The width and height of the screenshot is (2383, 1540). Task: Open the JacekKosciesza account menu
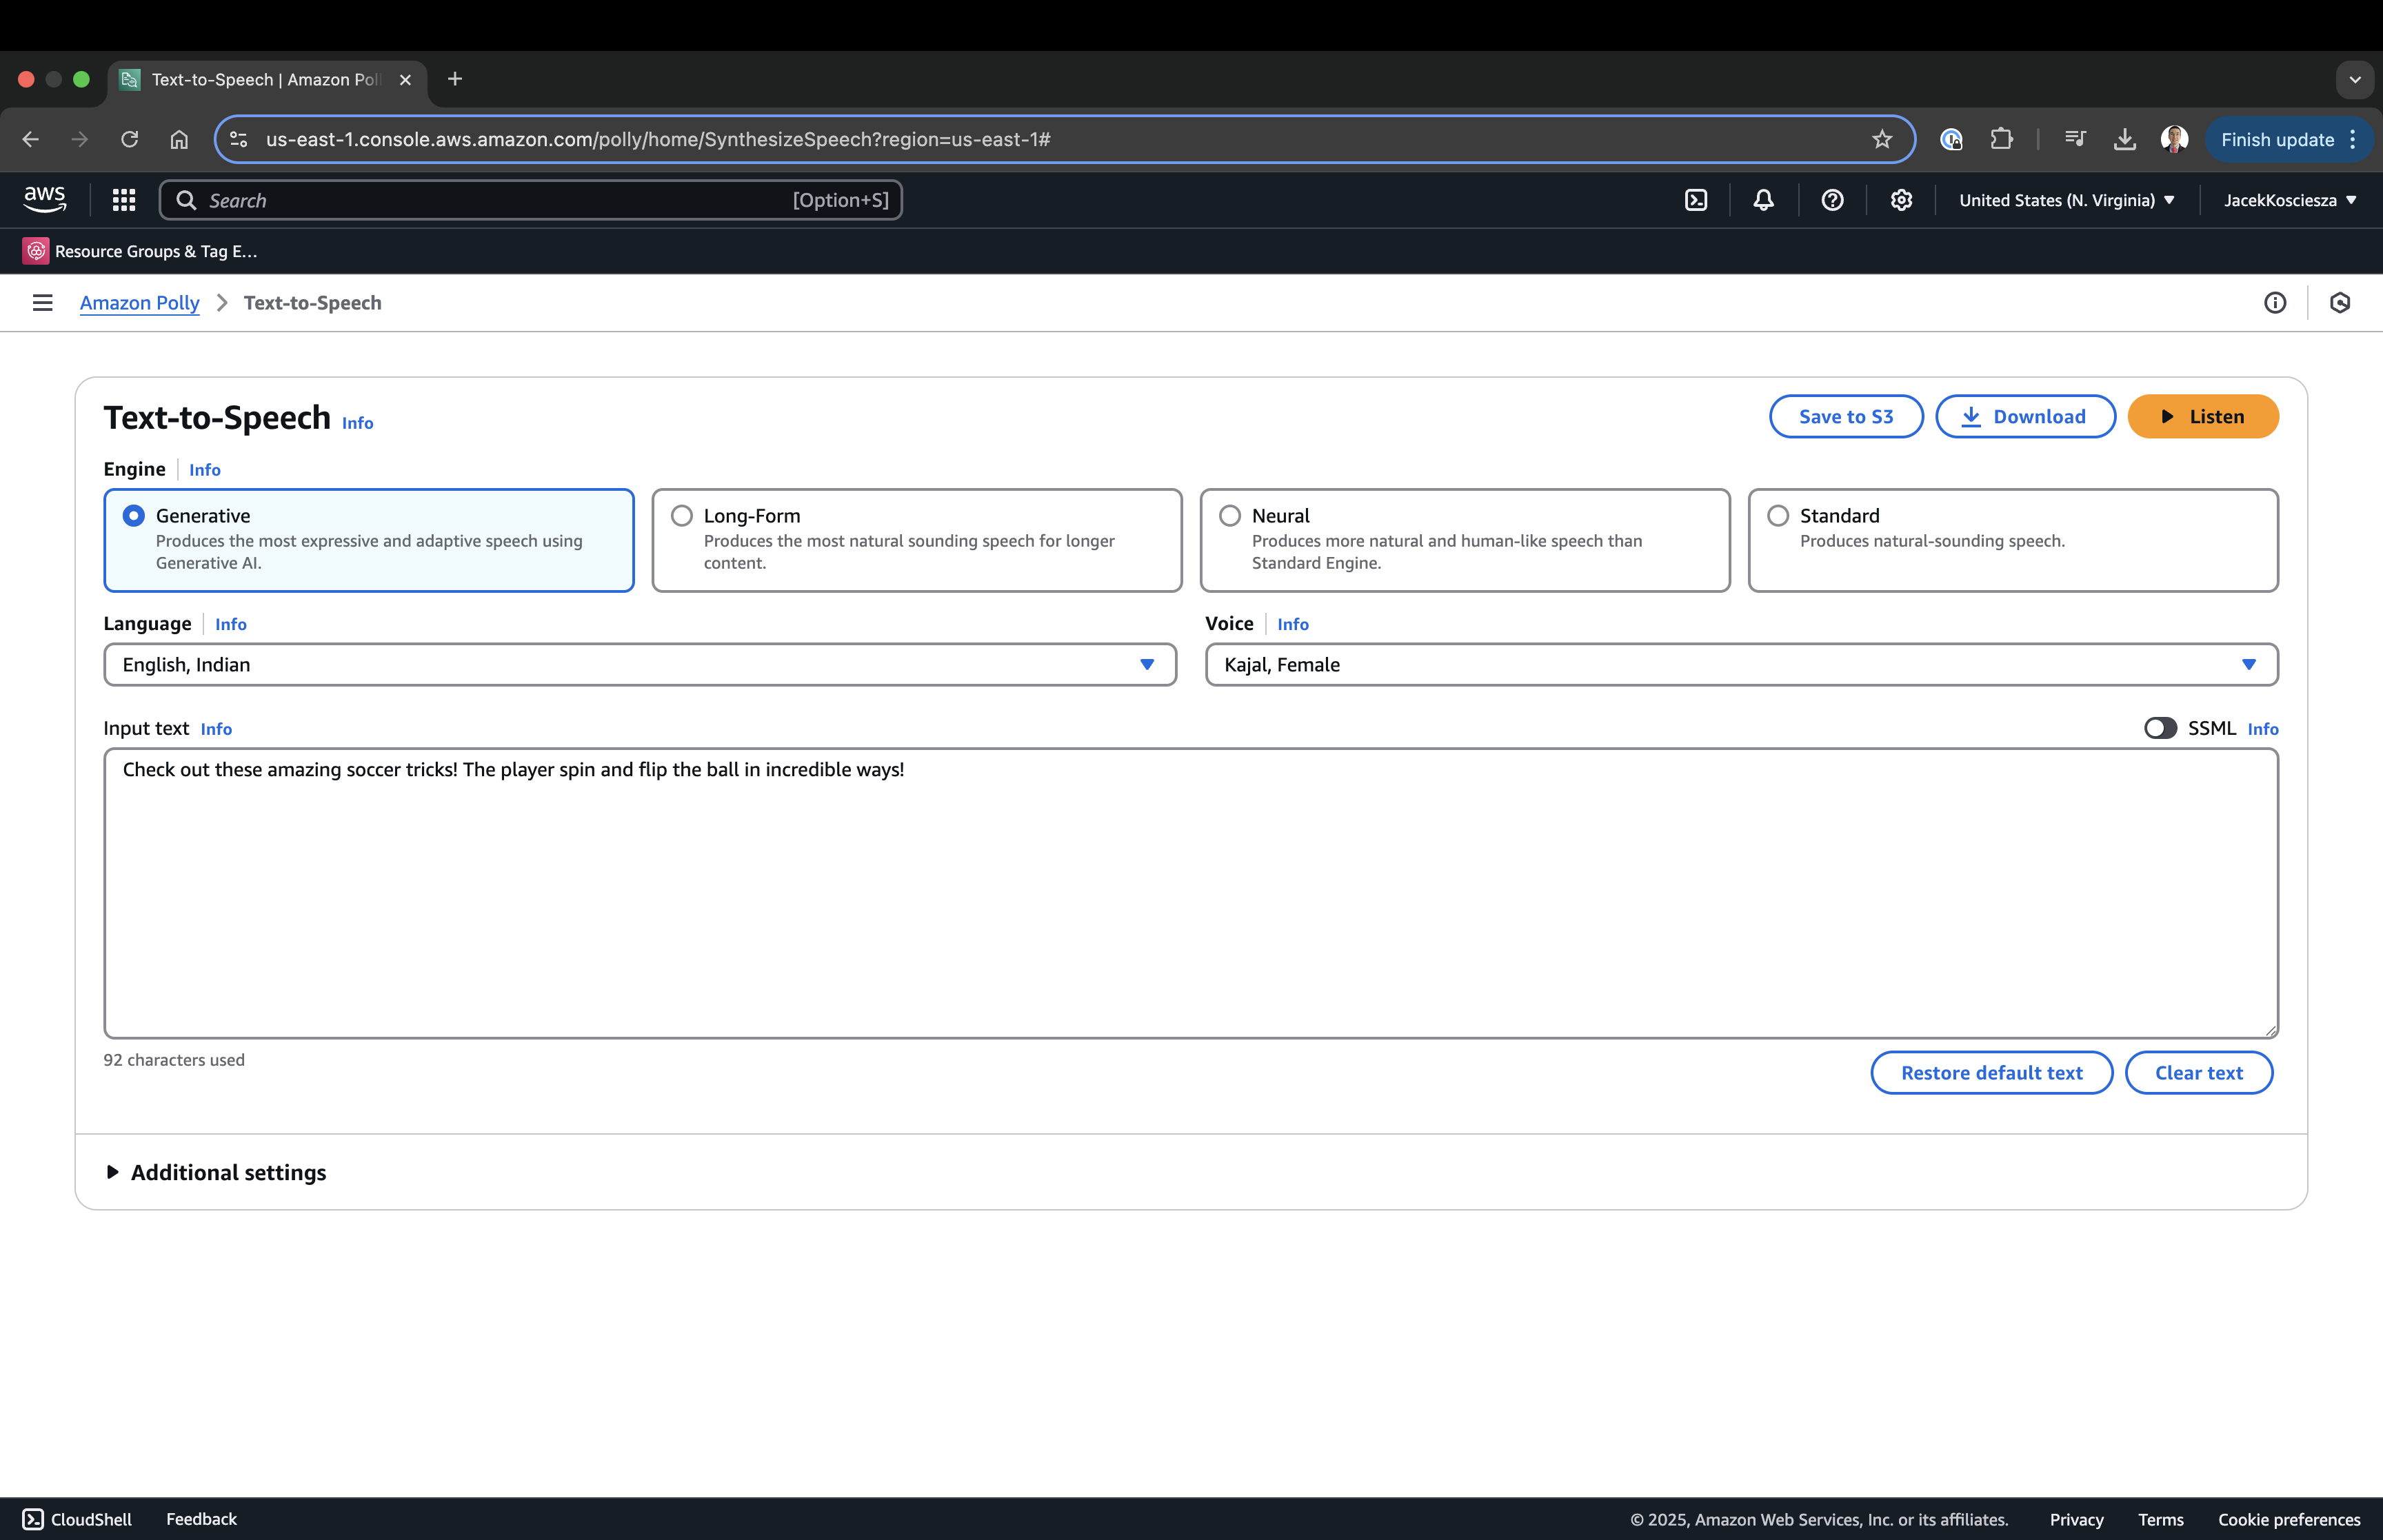[x=2289, y=200]
